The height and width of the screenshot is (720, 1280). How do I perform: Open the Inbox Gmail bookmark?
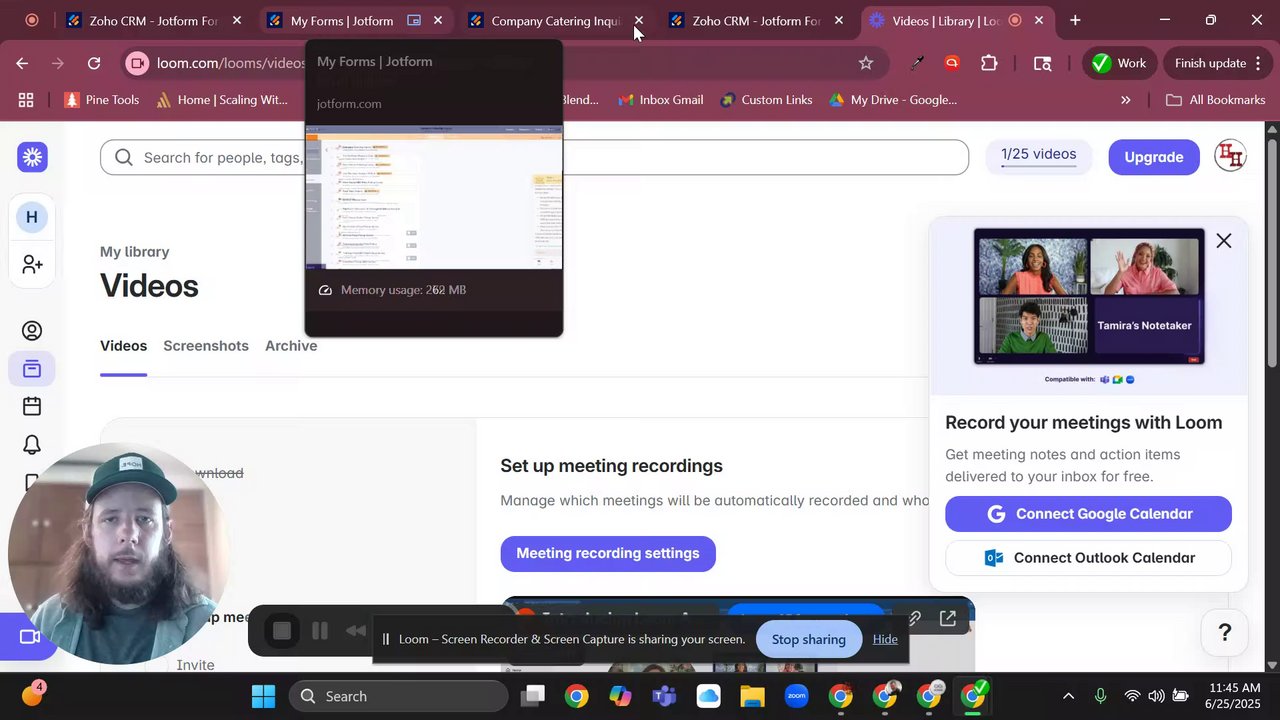pos(660,100)
